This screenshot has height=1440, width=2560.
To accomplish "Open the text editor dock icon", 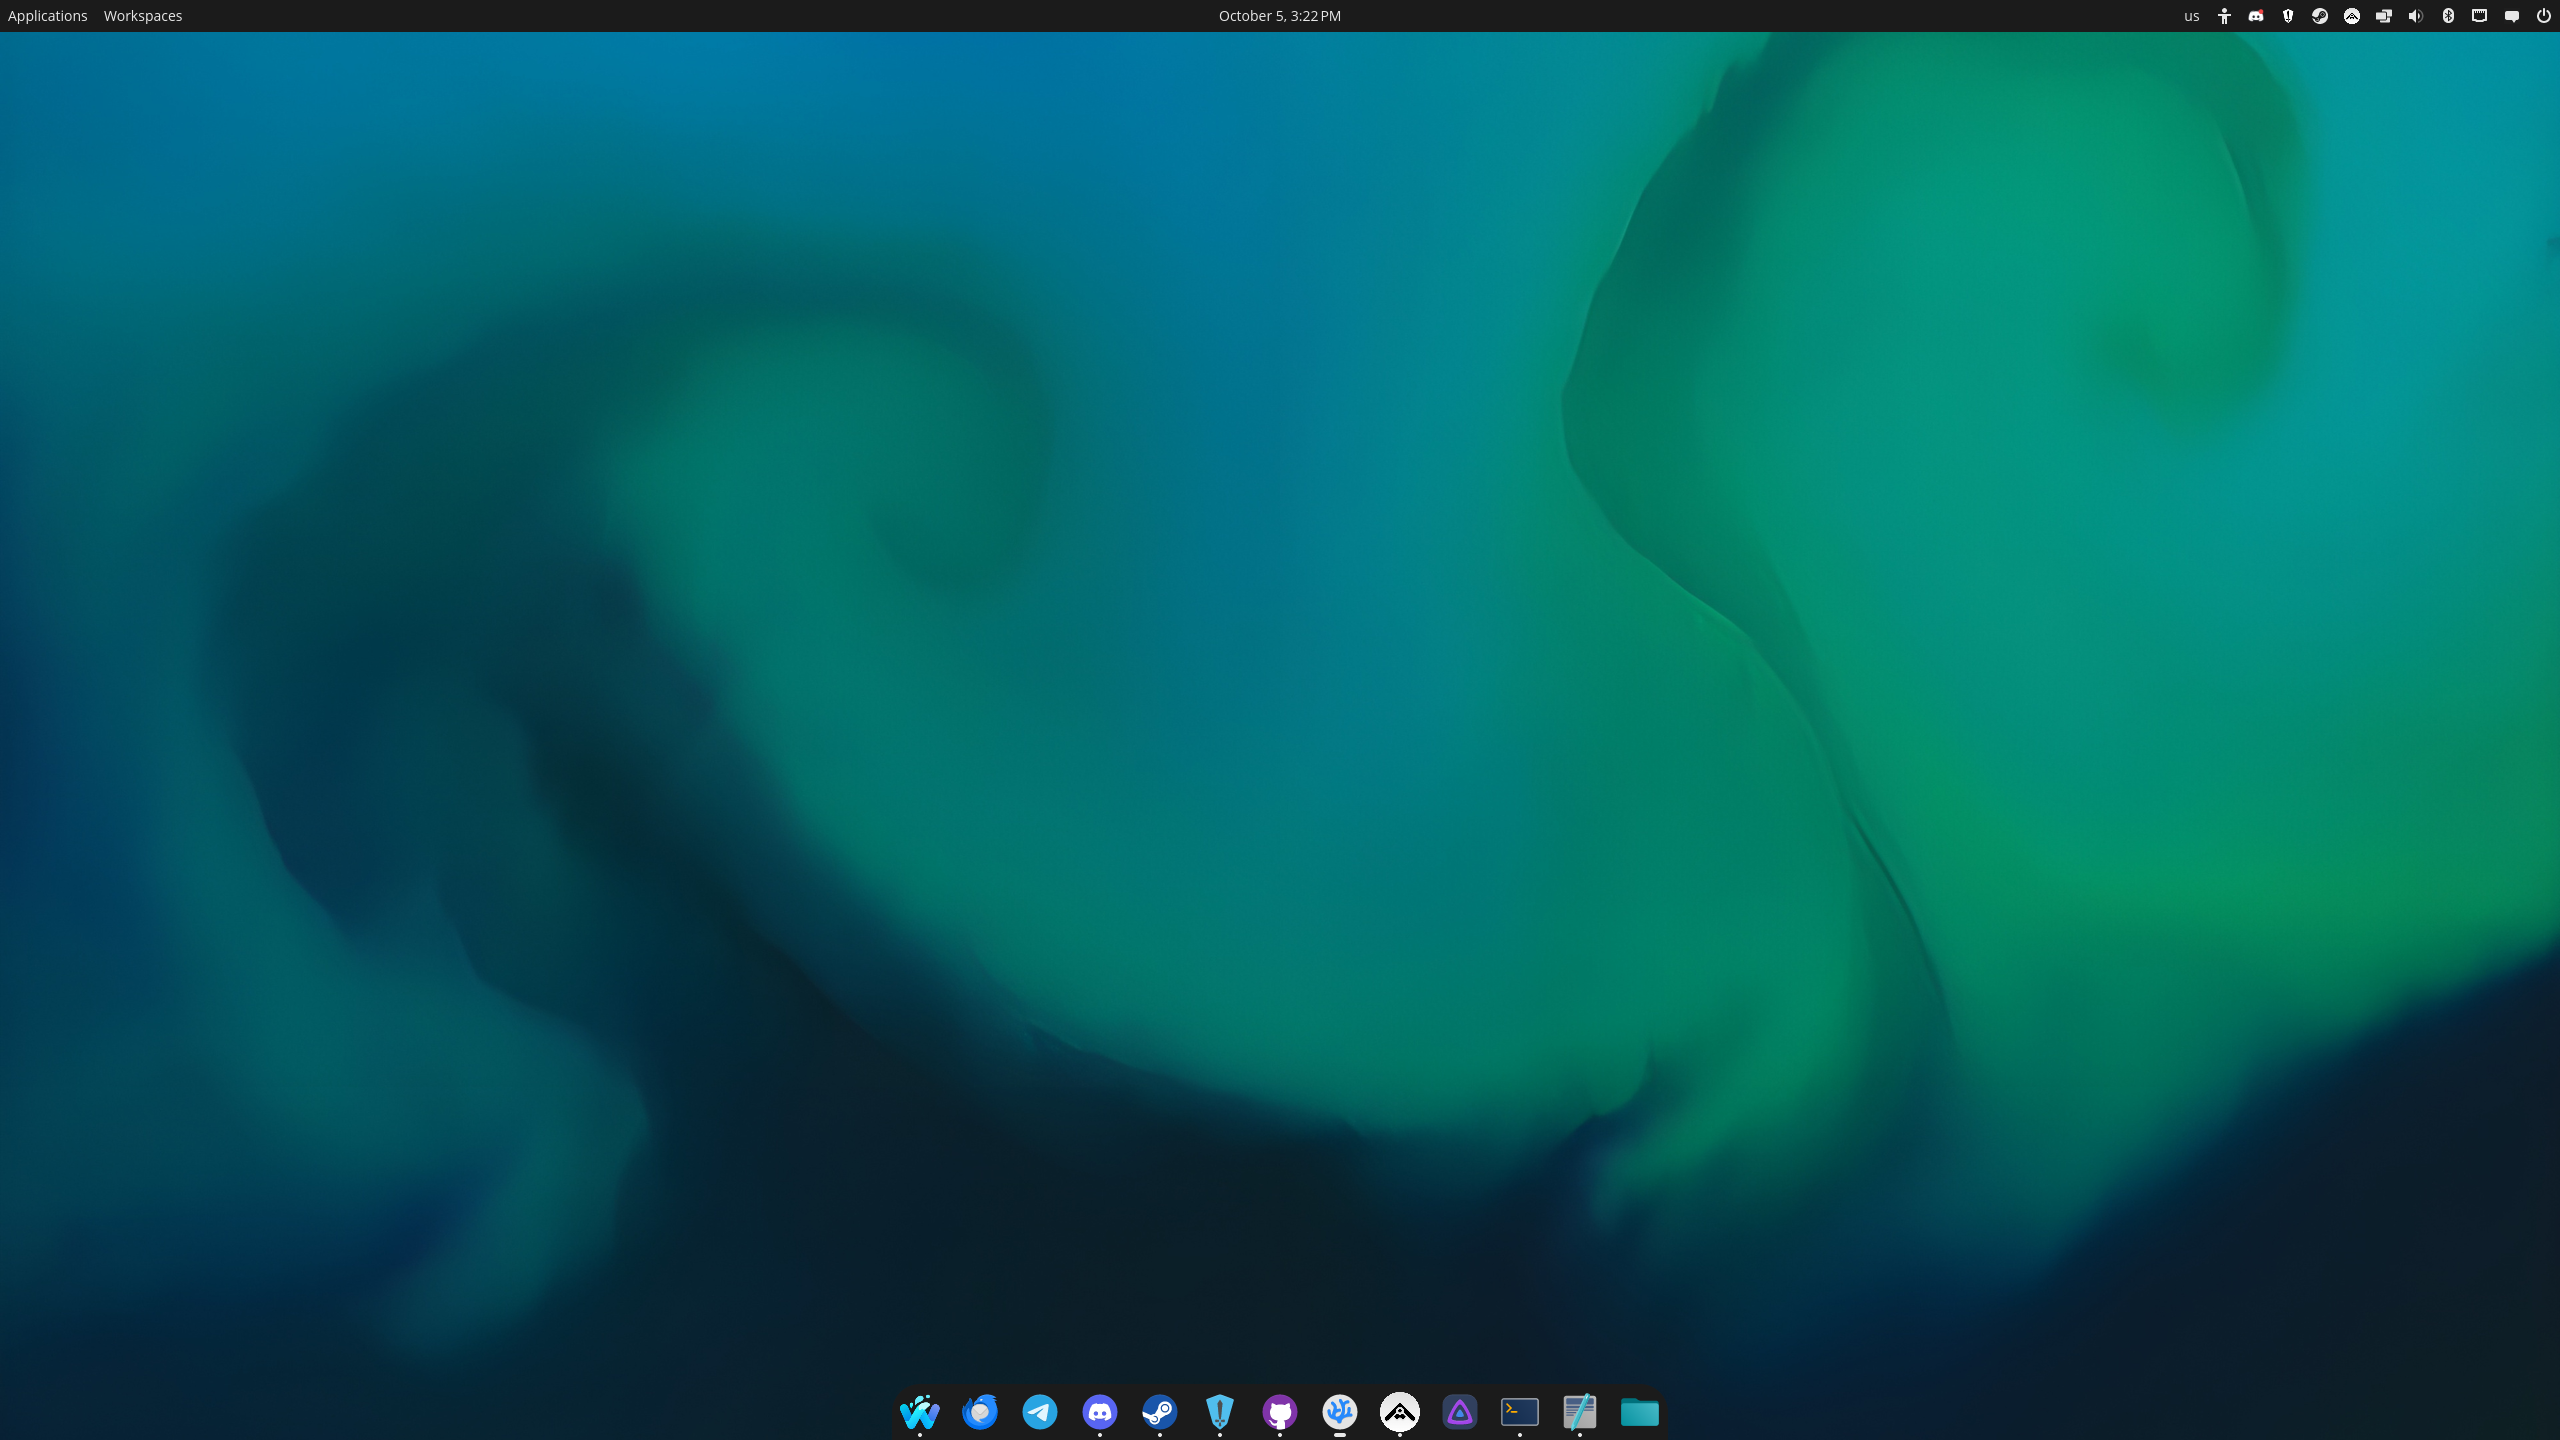I will 1580,1412.
